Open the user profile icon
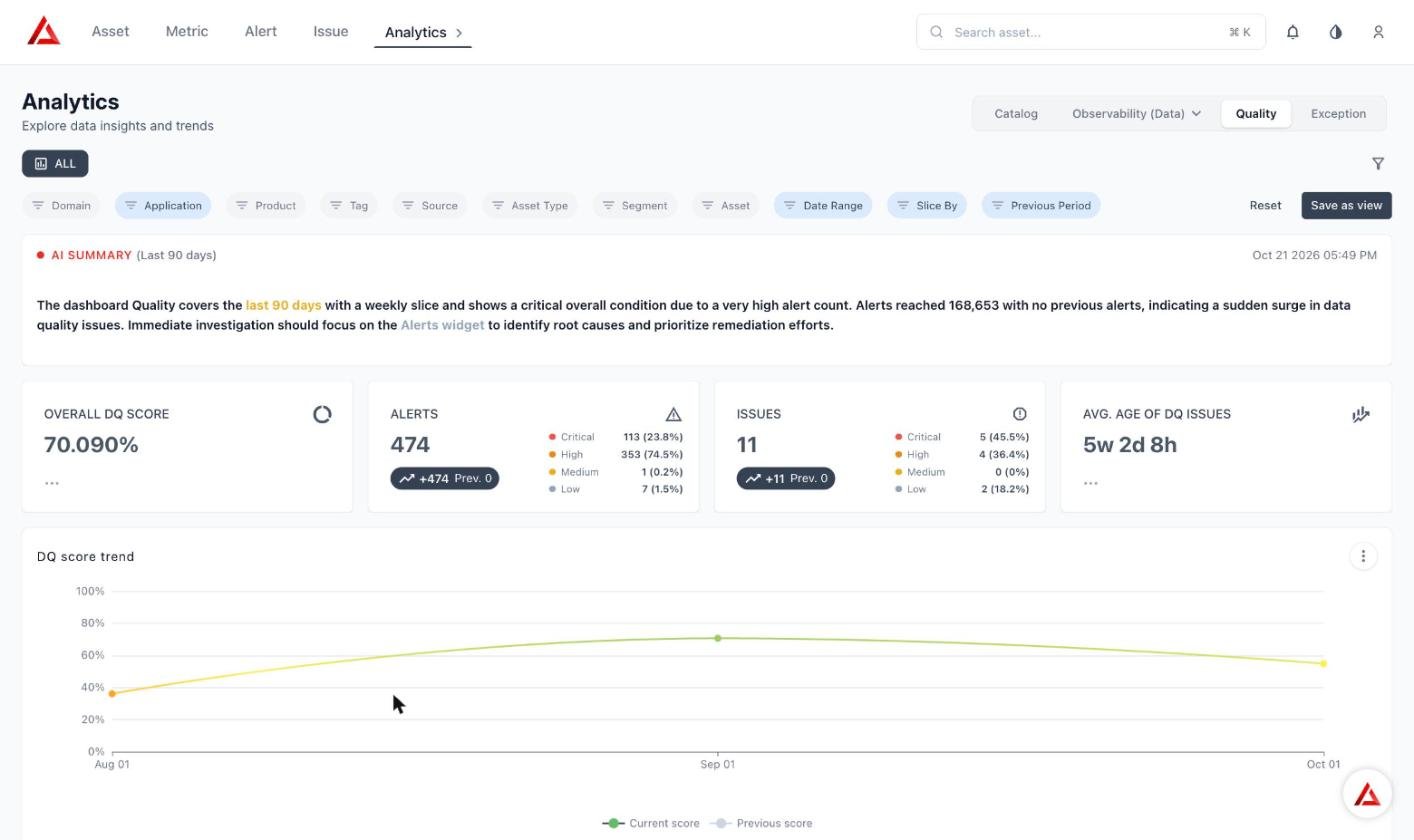The height and width of the screenshot is (840, 1414). [x=1378, y=32]
